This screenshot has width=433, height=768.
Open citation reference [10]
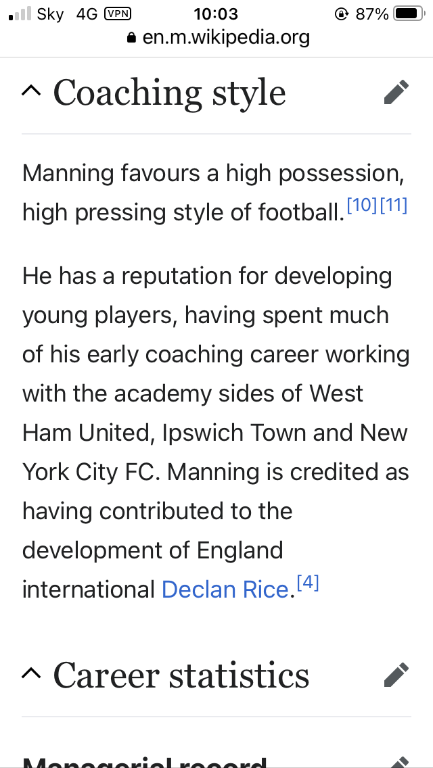362,205
